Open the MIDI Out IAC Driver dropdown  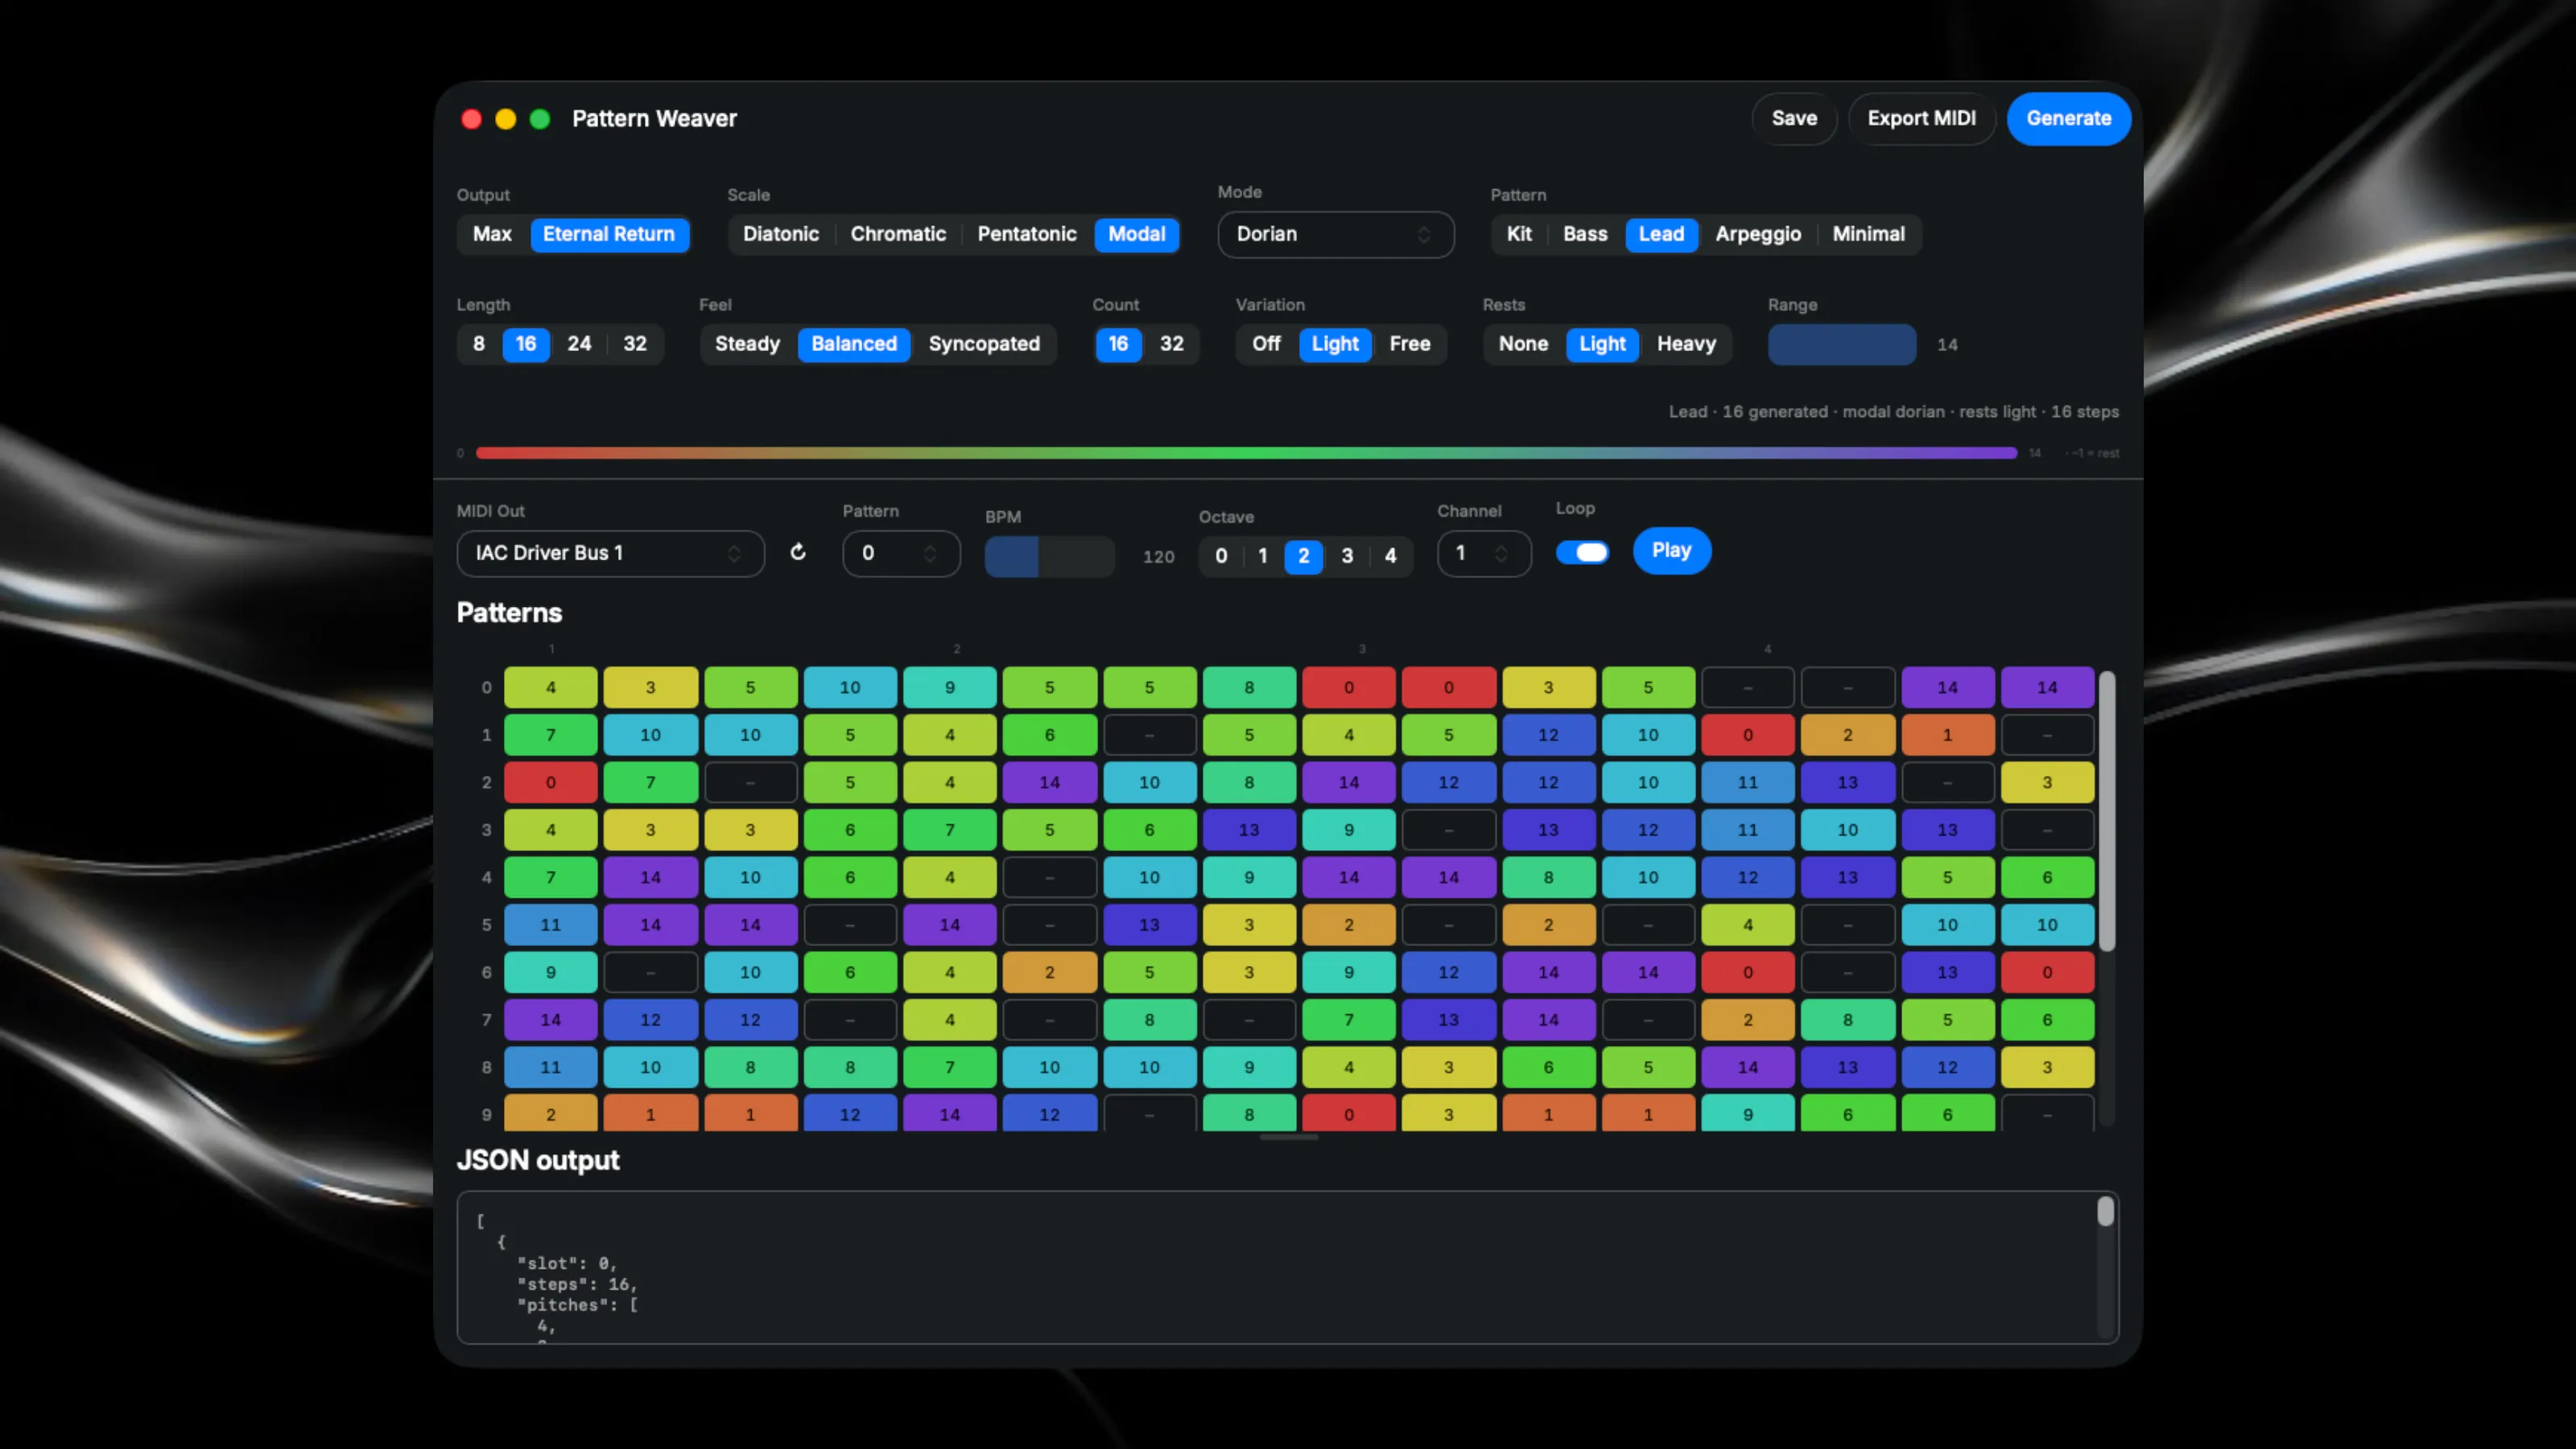[x=610, y=553]
